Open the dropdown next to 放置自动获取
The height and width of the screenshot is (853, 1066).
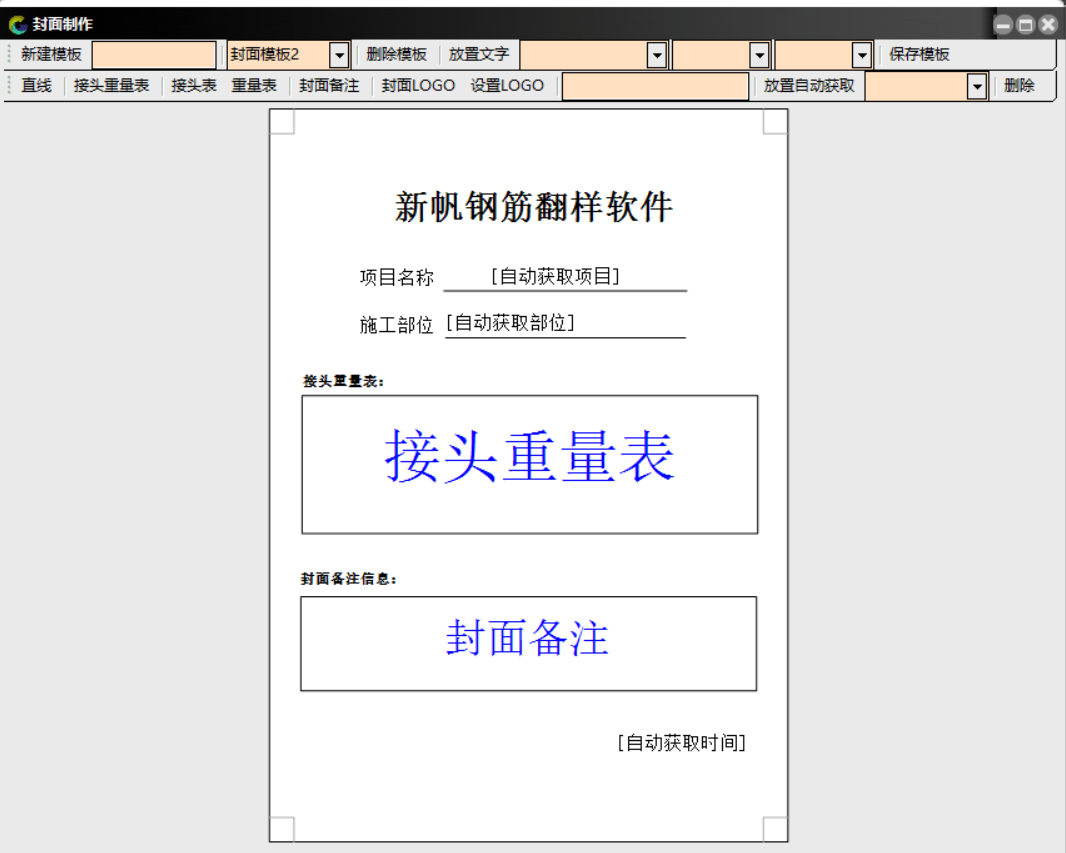tap(977, 86)
